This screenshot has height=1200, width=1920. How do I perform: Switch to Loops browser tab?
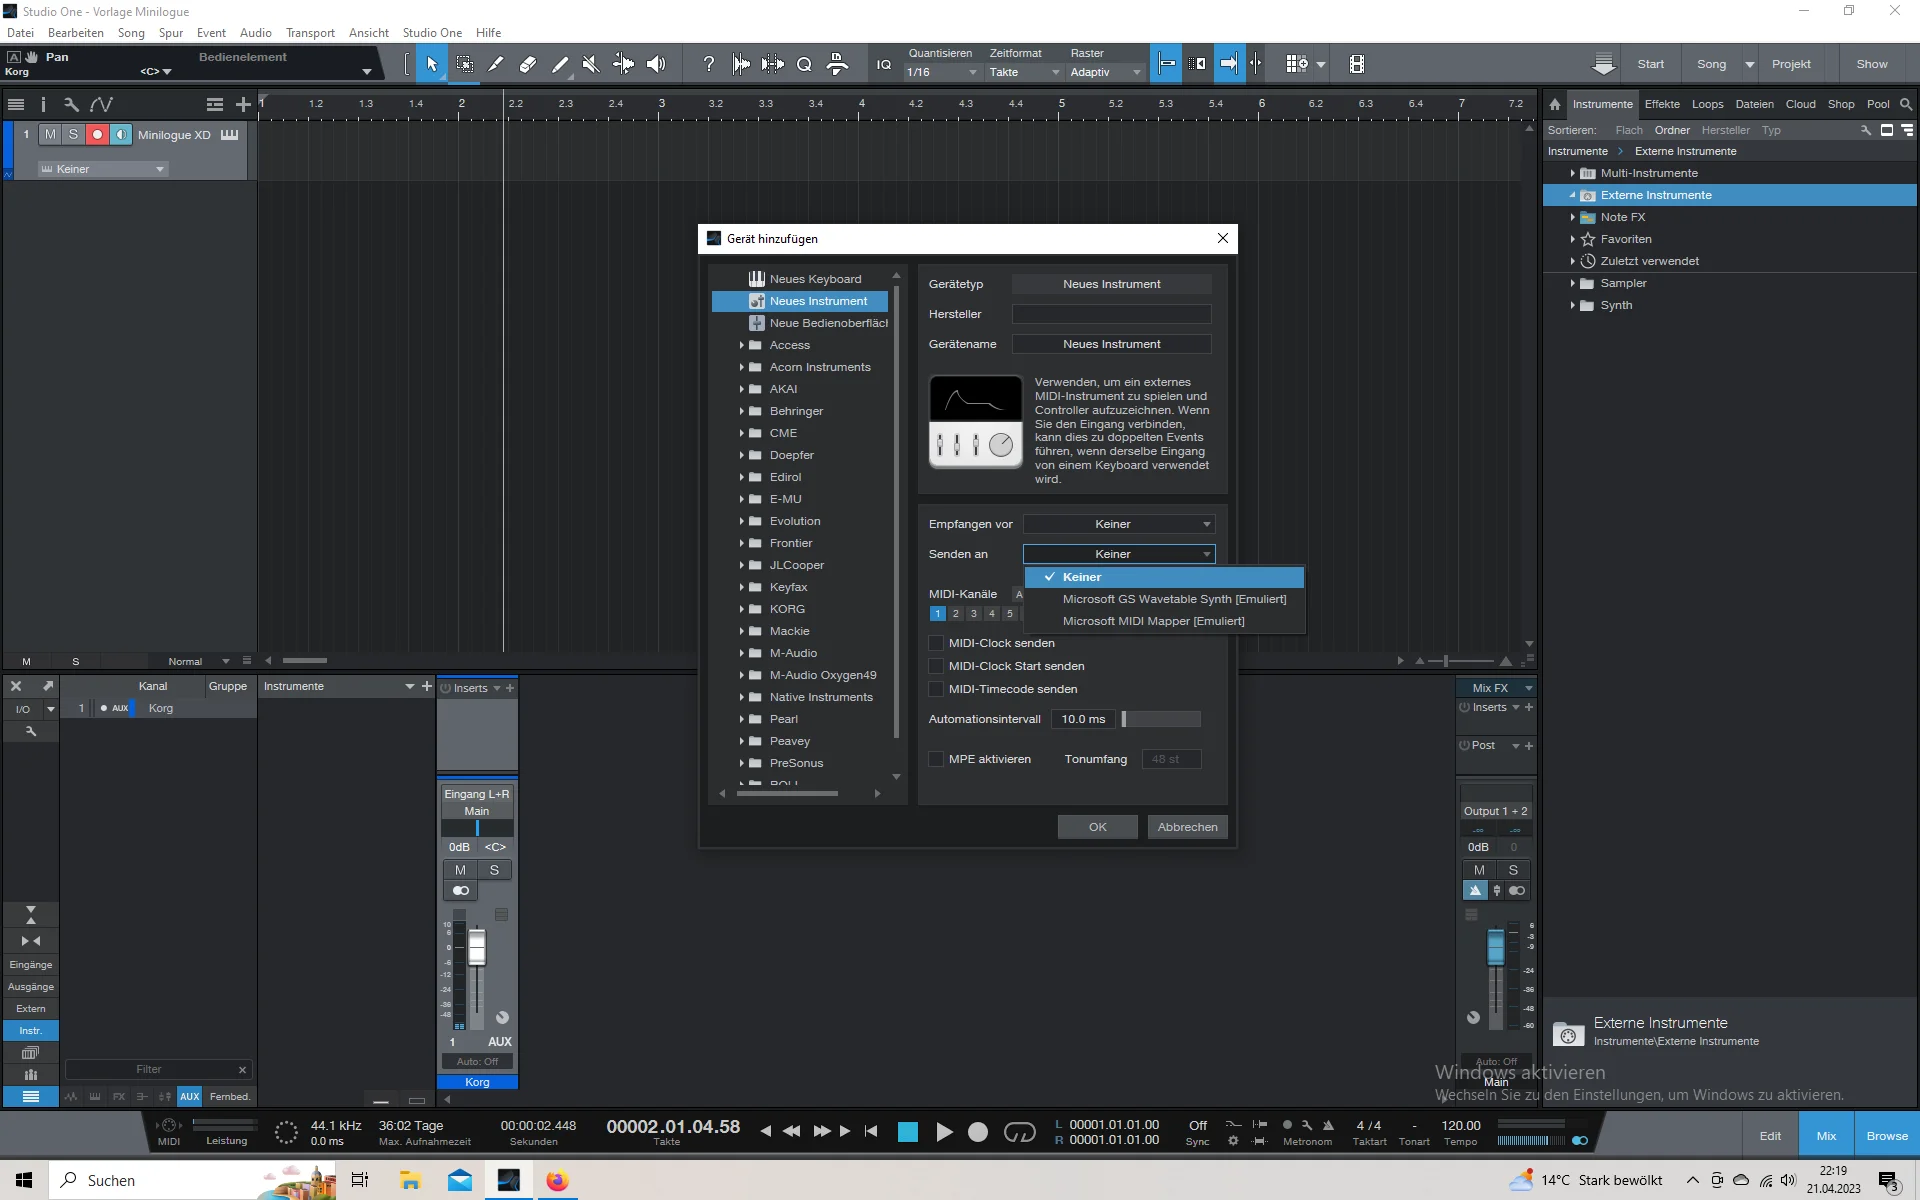pyautogui.click(x=1707, y=104)
